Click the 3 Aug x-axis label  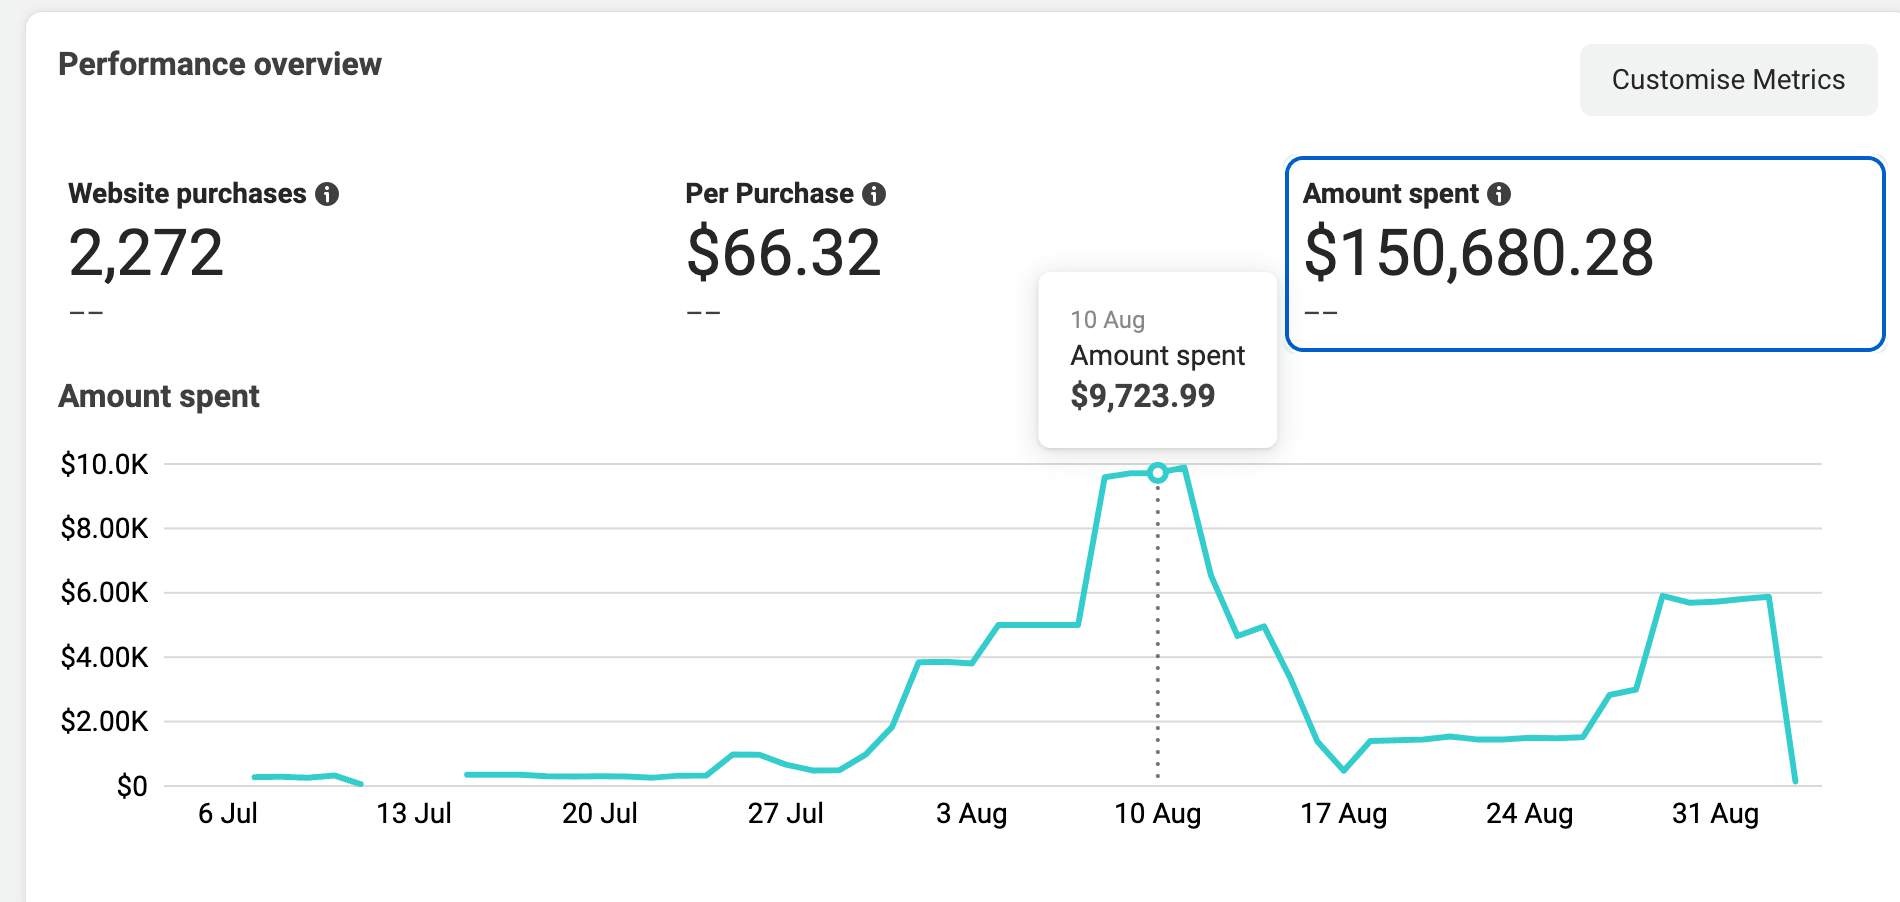(x=971, y=814)
